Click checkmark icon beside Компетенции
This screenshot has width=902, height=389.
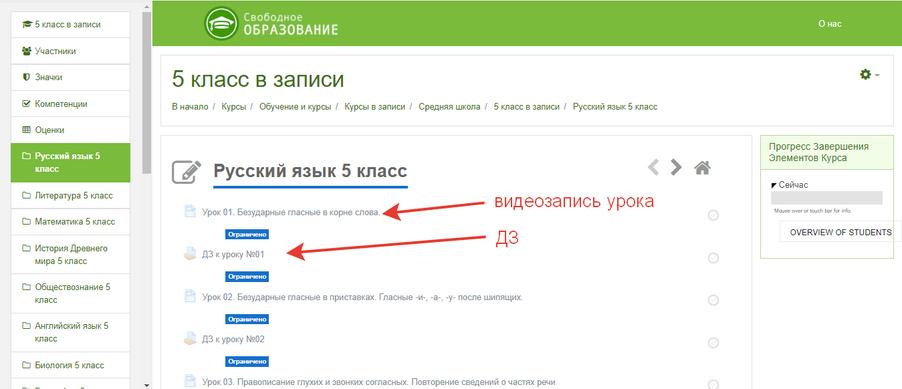[25, 104]
